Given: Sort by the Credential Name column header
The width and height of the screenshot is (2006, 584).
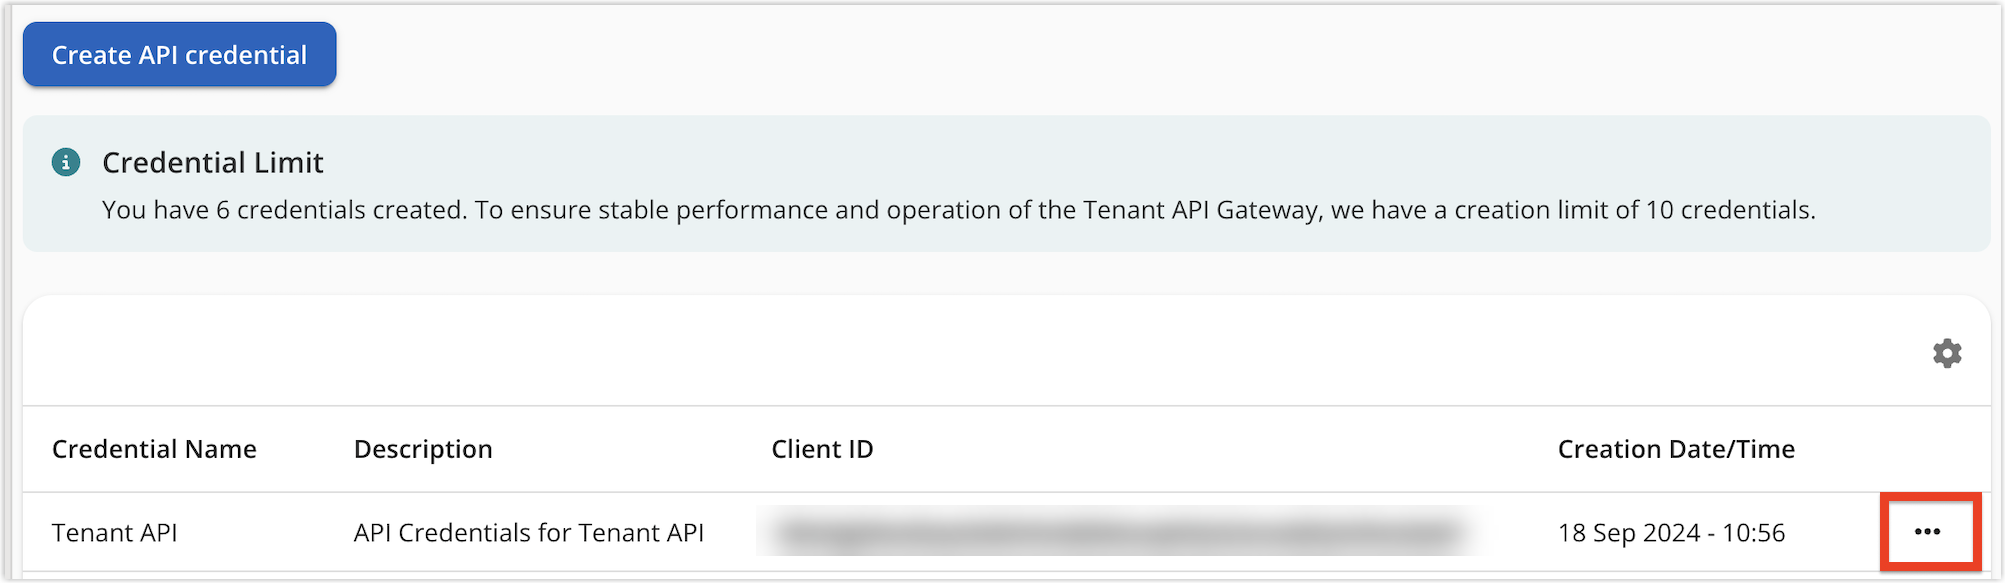Looking at the screenshot, I should [154, 449].
